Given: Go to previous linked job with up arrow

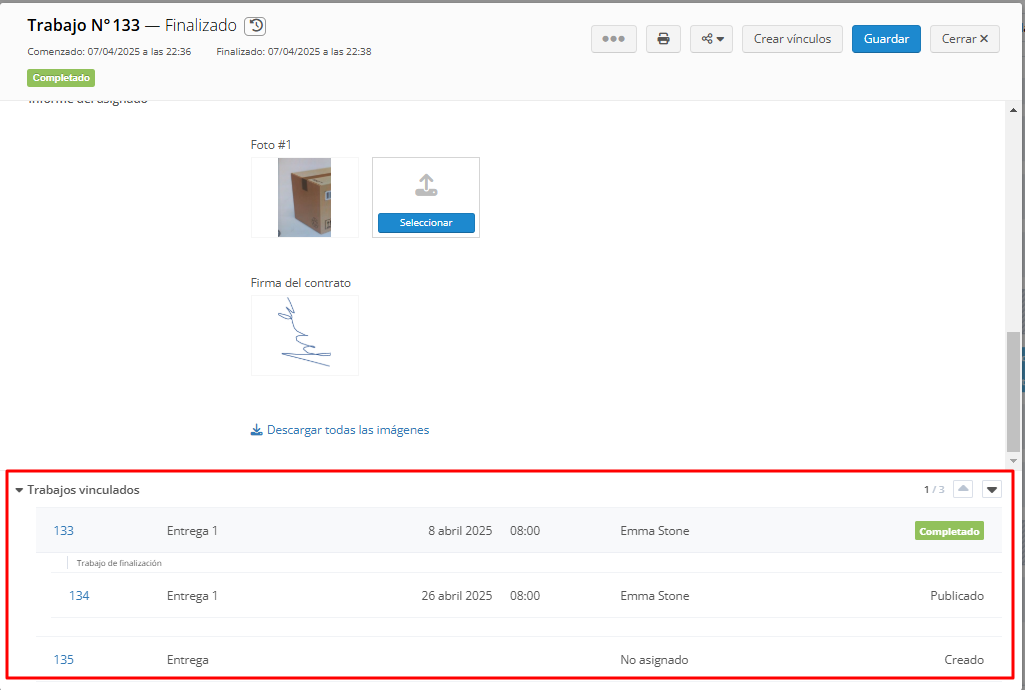Looking at the screenshot, I should 963,489.
